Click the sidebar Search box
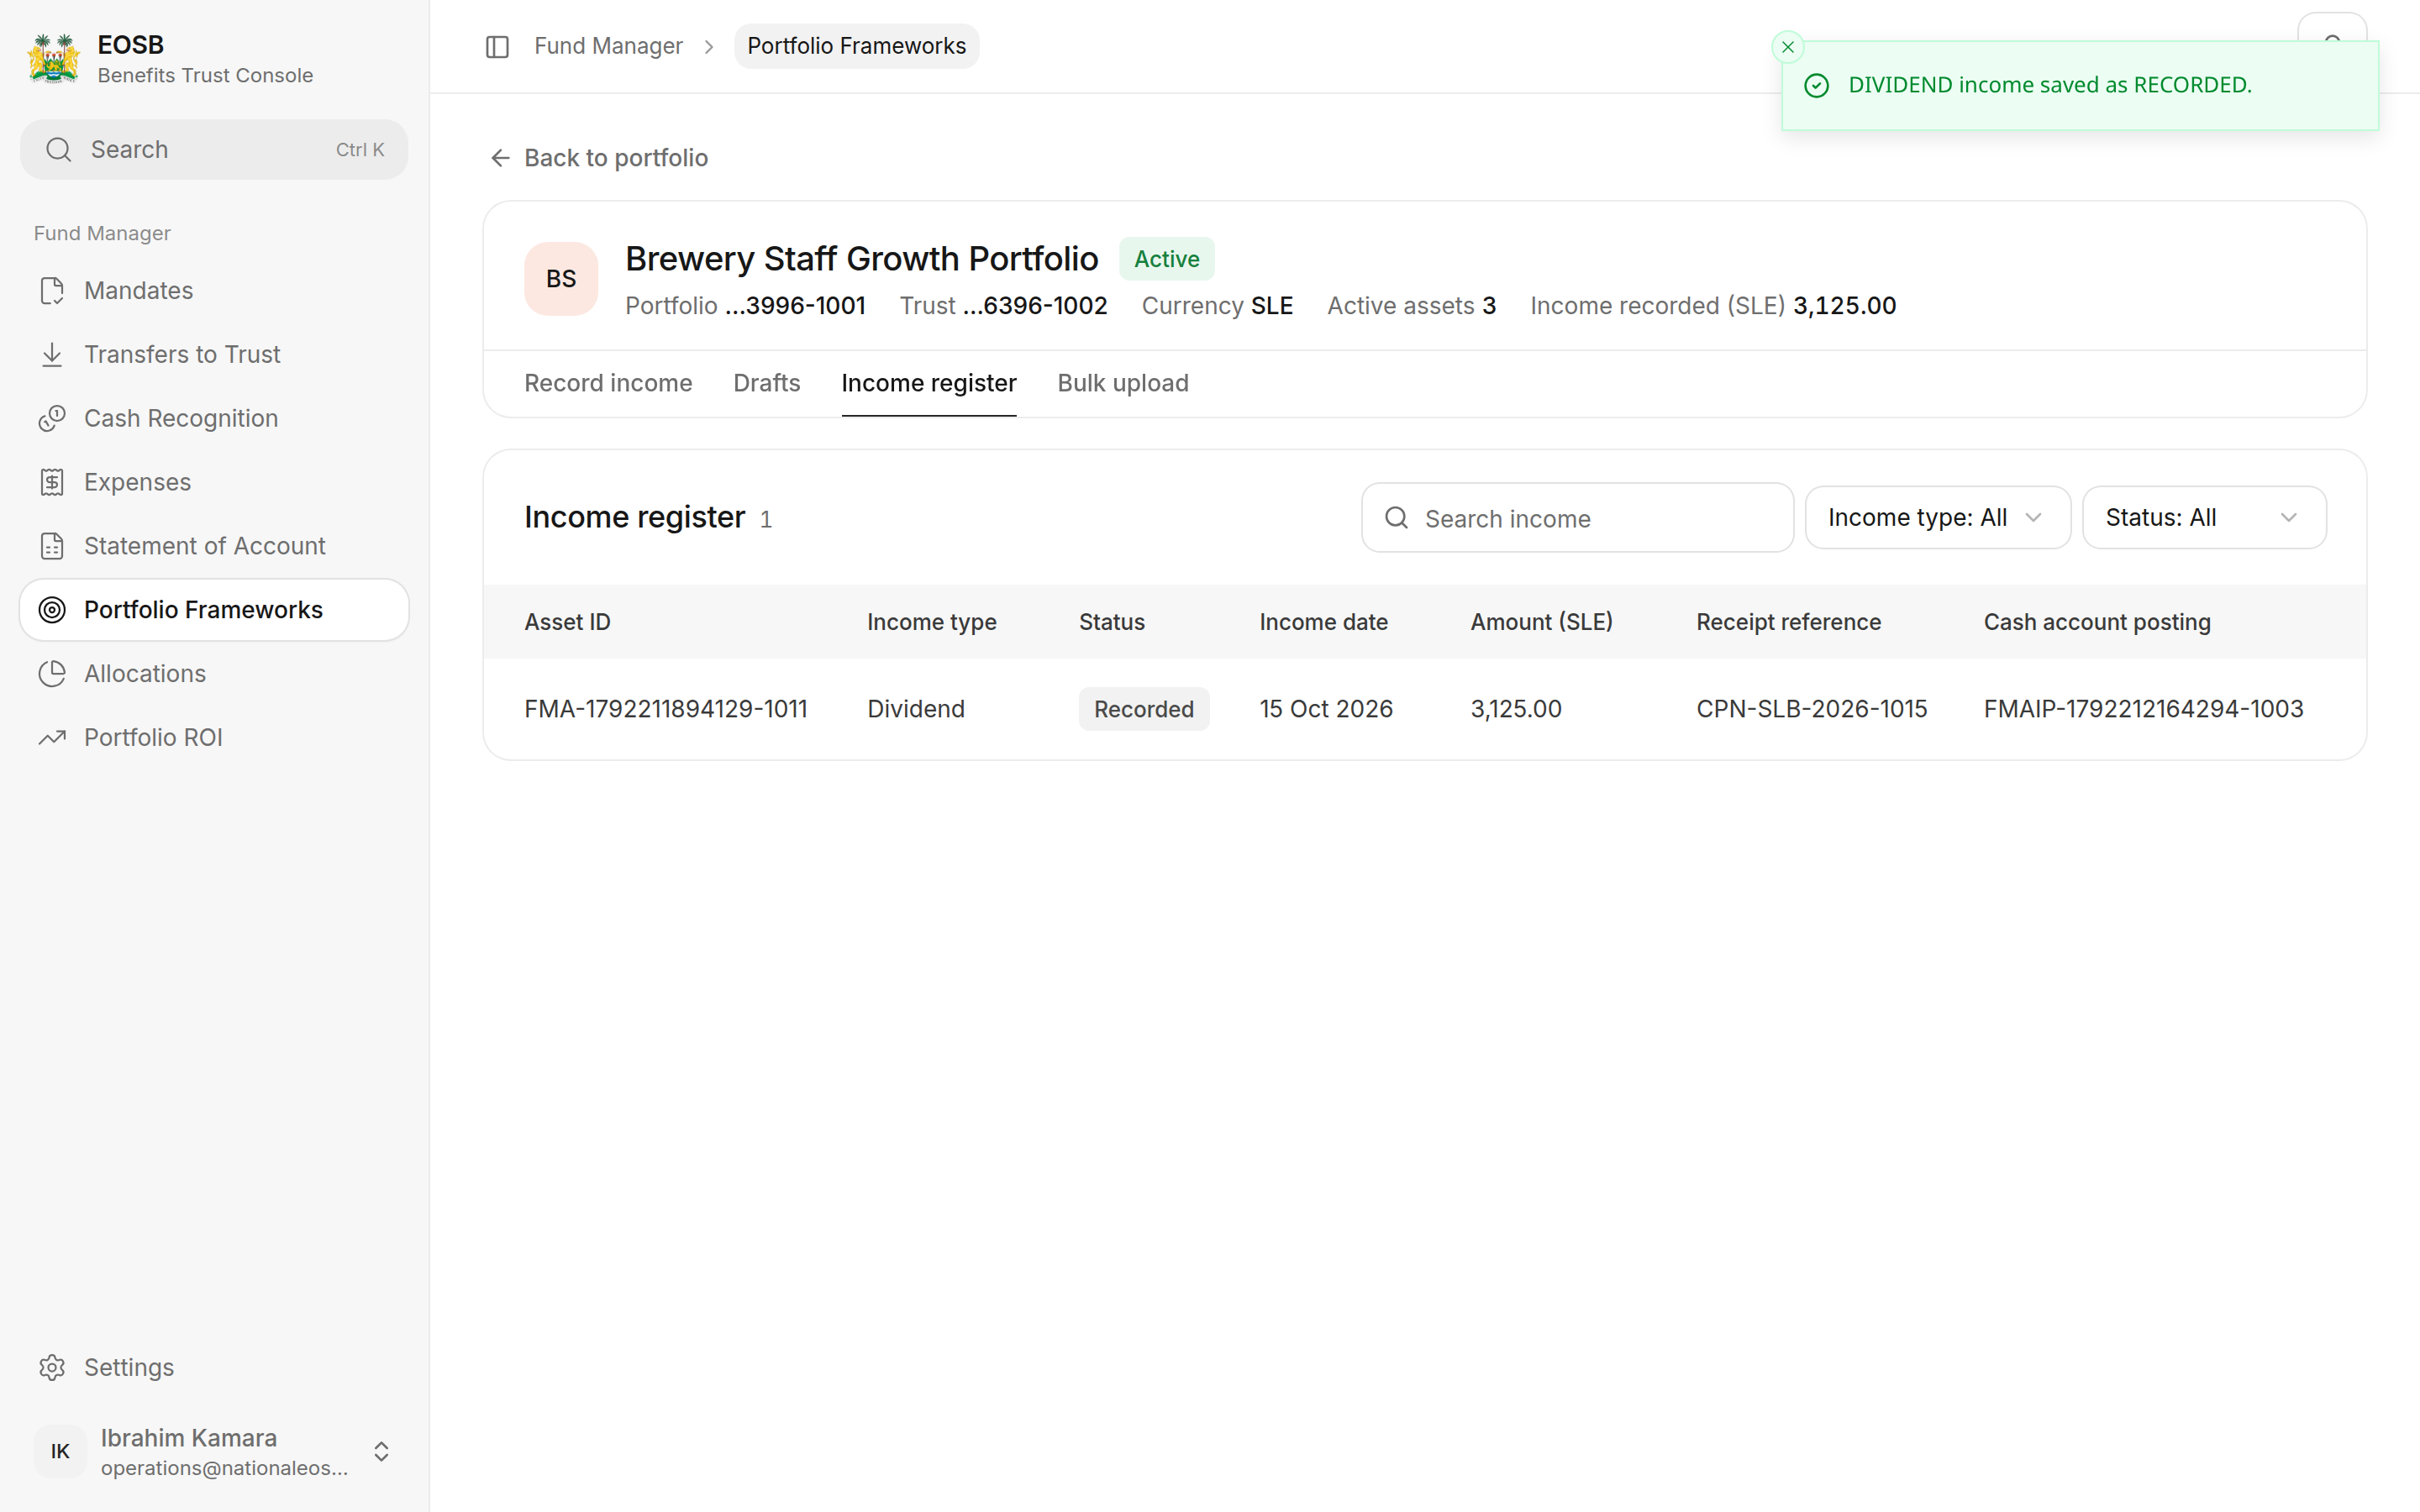Image resolution: width=2420 pixels, height=1512 pixels. (x=214, y=150)
